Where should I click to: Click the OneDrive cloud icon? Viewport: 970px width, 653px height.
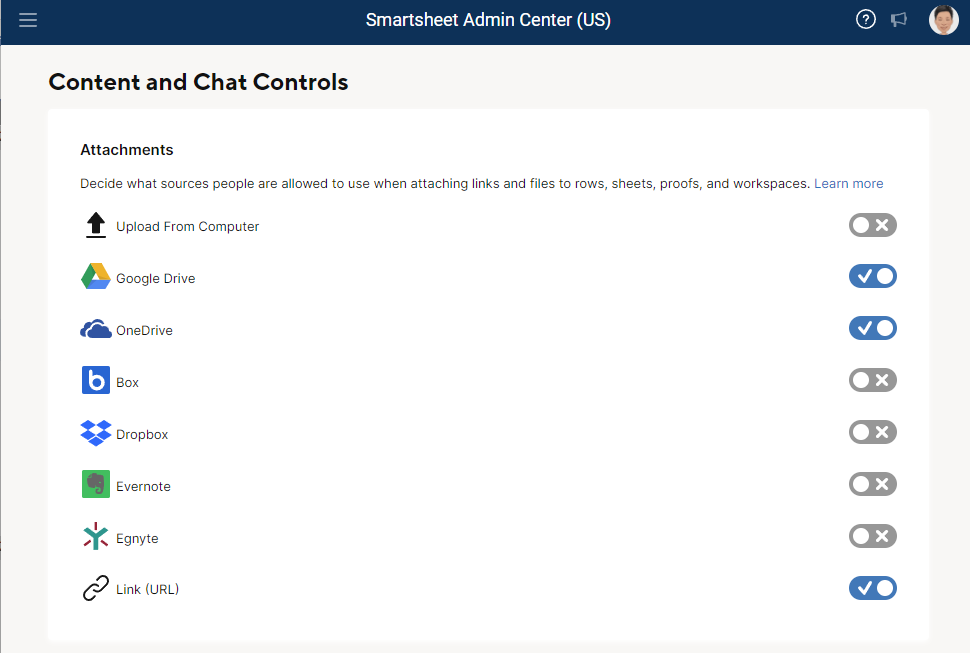[x=95, y=329]
